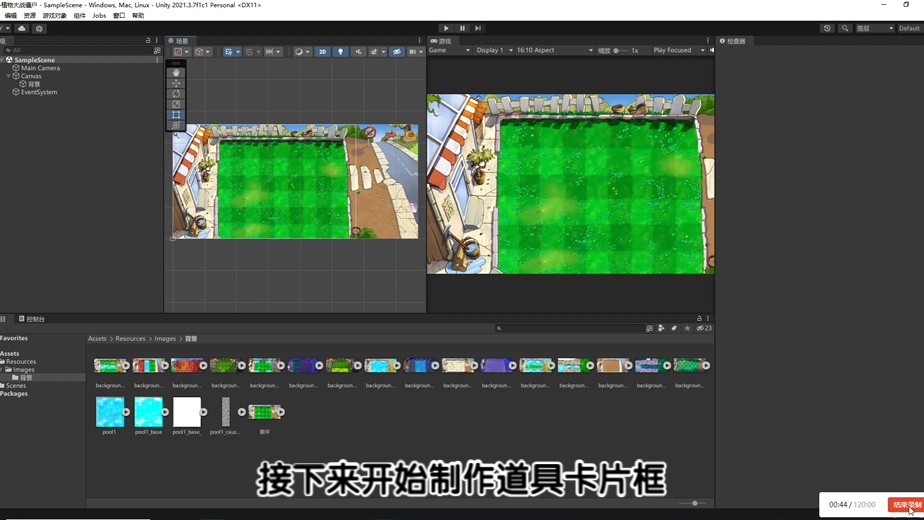This screenshot has width=924, height=520.
Task: Toggle hidden objects visibility in Scene toolbar
Action: click(x=396, y=51)
